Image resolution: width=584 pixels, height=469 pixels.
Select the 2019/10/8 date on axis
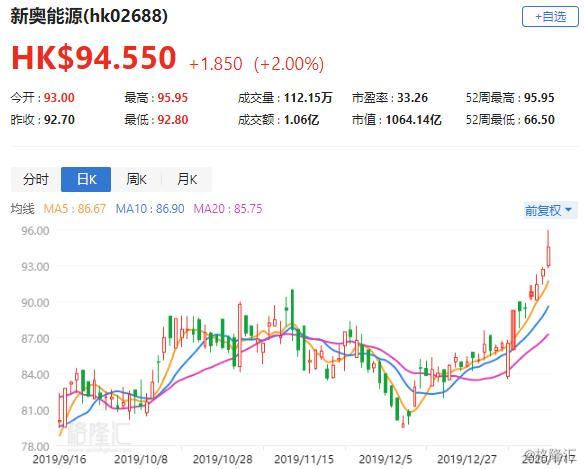[x=141, y=459]
